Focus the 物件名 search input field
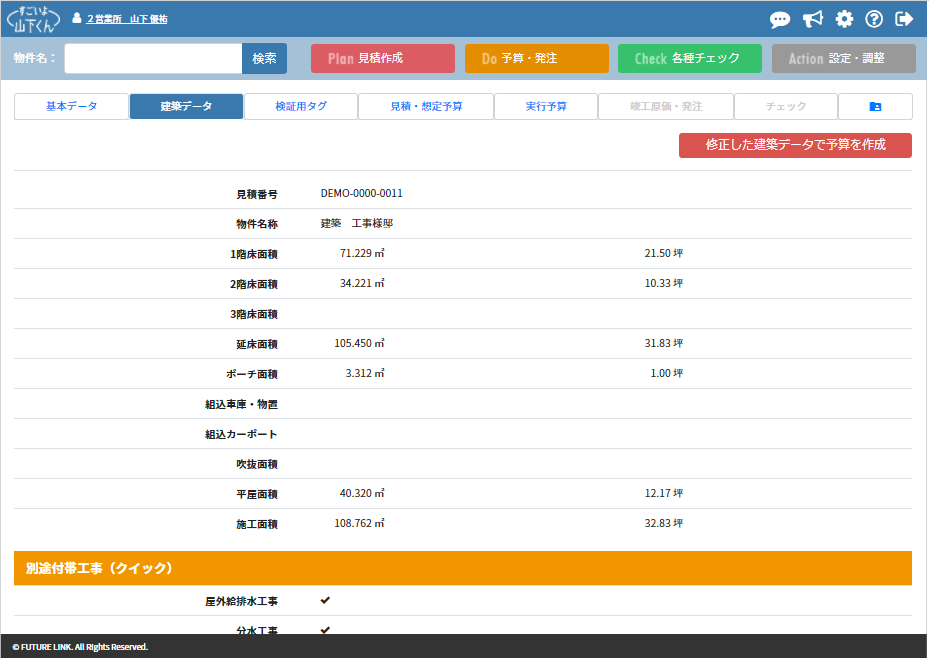 pyautogui.click(x=153, y=59)
